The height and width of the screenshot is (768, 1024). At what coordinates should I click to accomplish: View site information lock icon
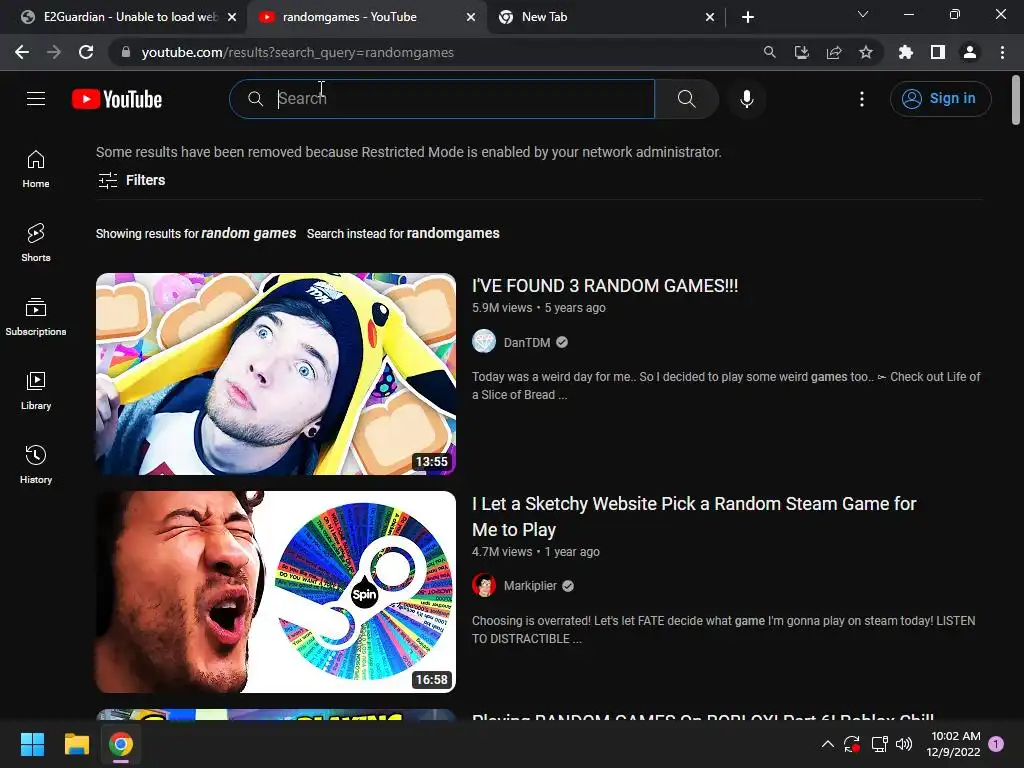pos(126,52)
